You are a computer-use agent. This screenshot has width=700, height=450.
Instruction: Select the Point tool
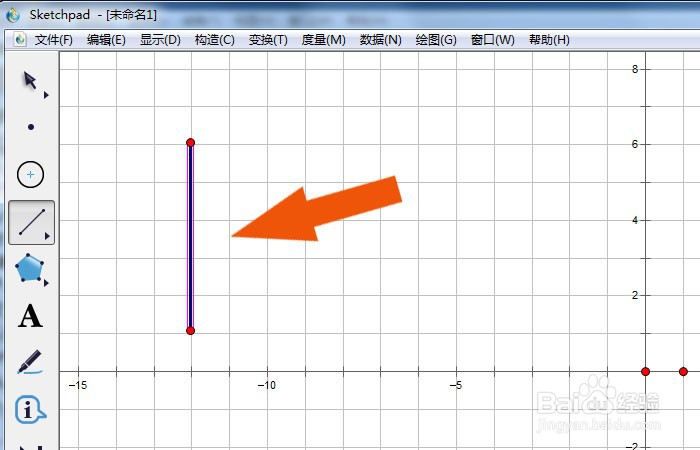[31, 127]
